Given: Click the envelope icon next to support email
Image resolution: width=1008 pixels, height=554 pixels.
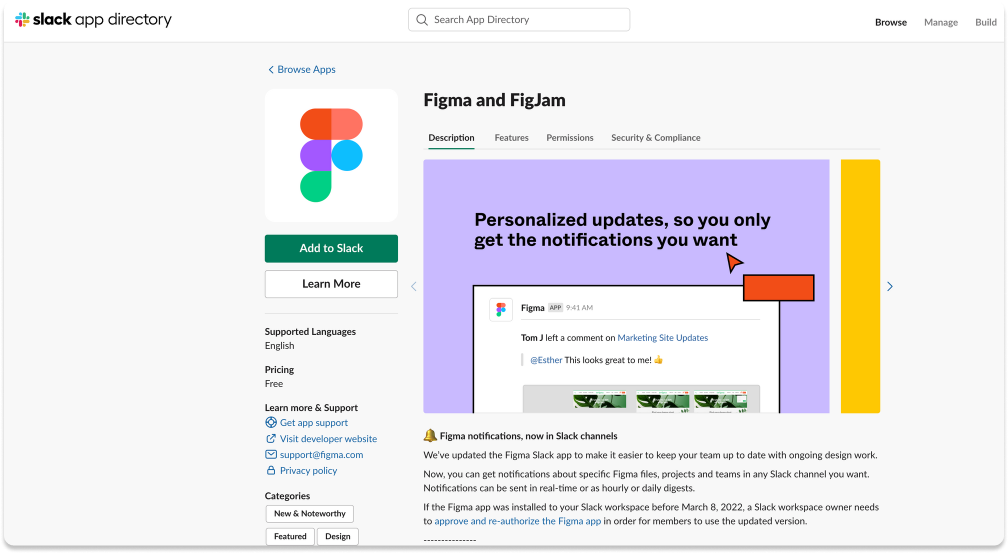Looking at the screenshot, I should 271,454.
